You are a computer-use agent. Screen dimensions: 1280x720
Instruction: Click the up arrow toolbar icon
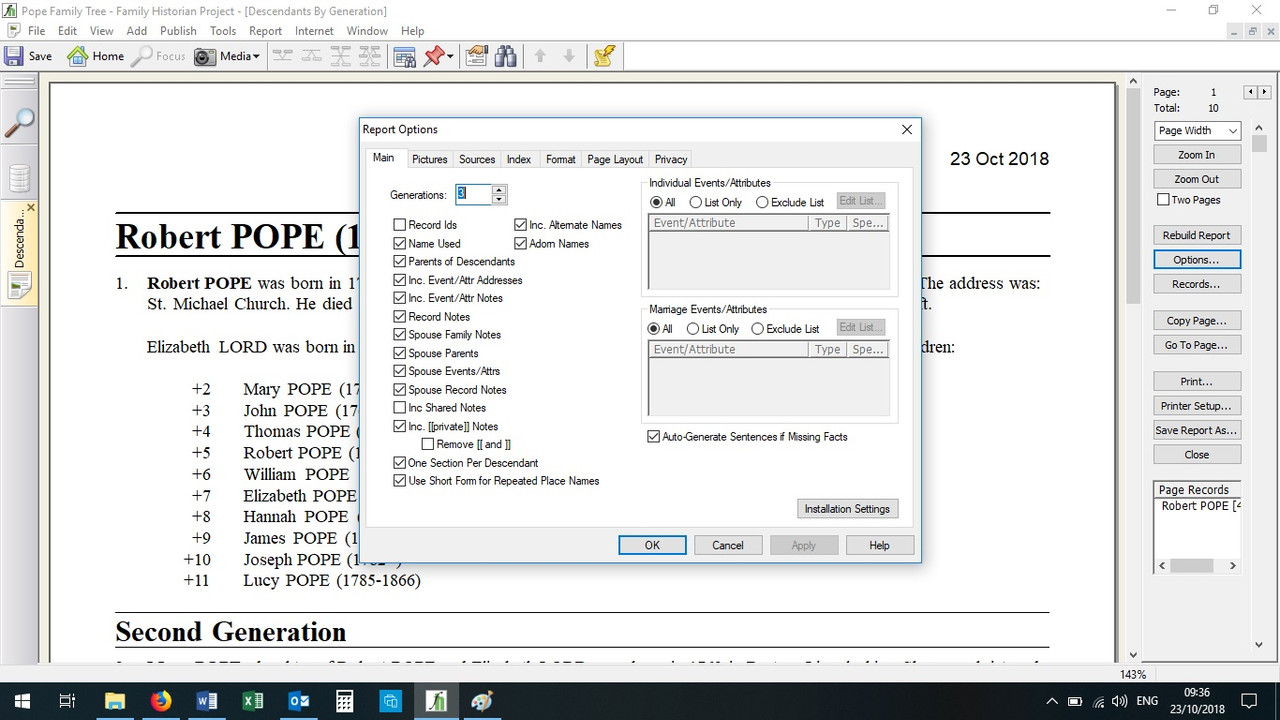[x=540, y=56]
